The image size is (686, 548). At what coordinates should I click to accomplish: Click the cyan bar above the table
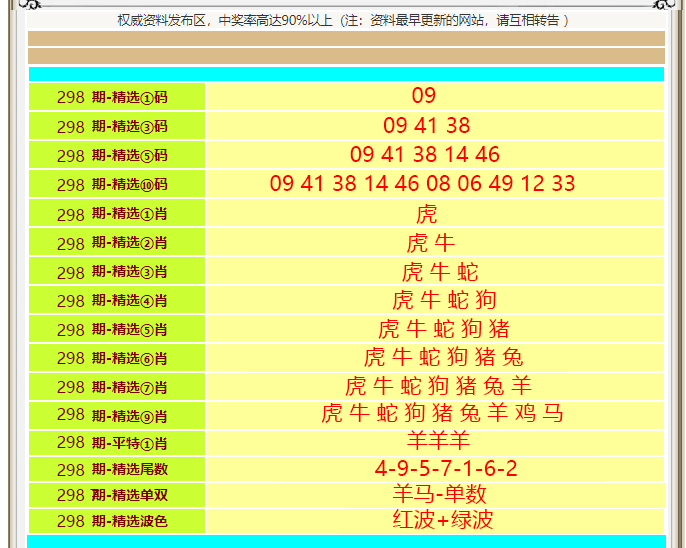point(346,74)
